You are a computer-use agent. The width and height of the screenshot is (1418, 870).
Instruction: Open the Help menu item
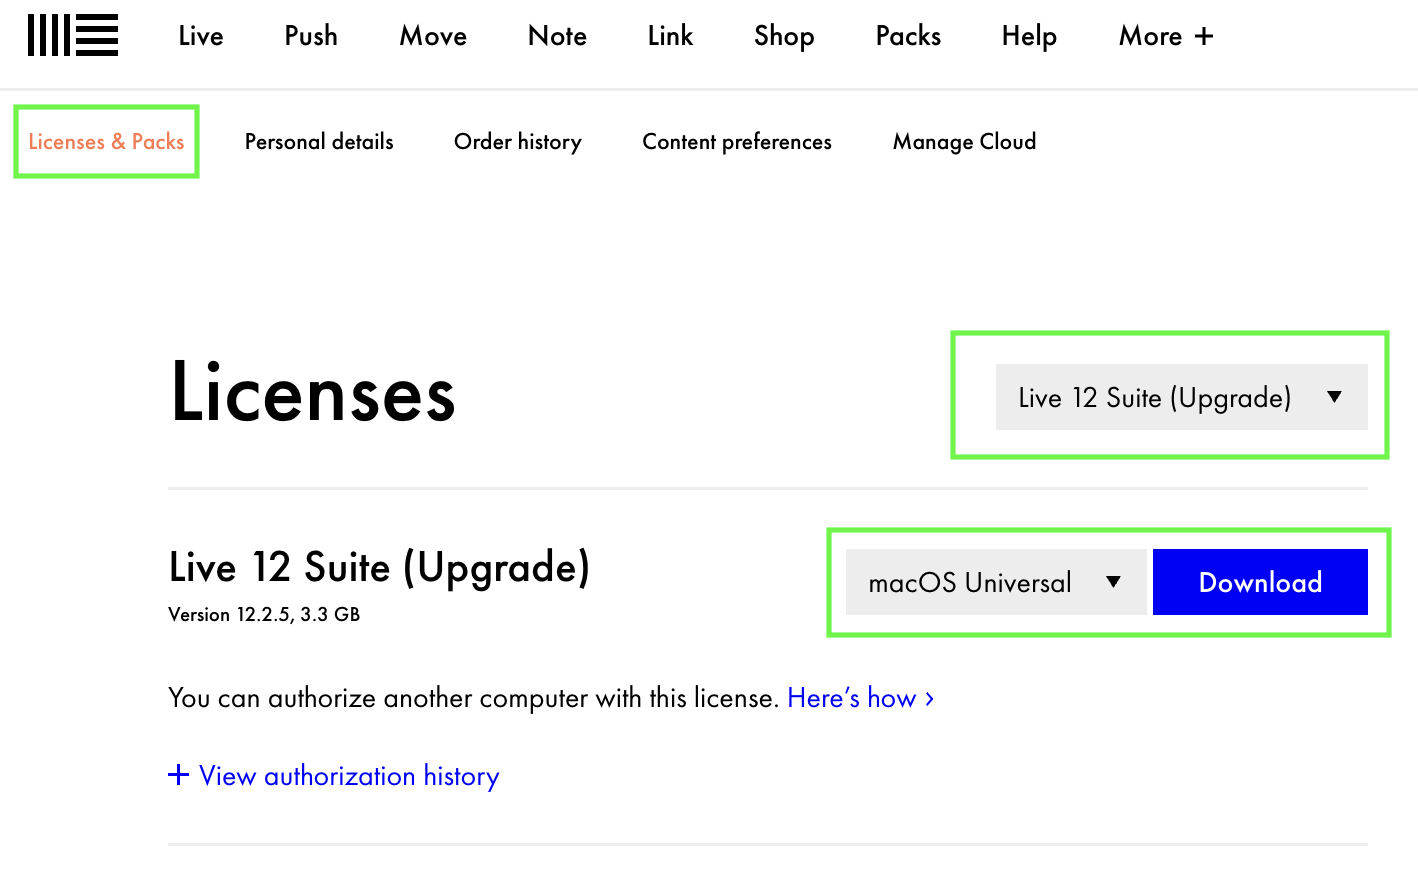pos(1029,37)
